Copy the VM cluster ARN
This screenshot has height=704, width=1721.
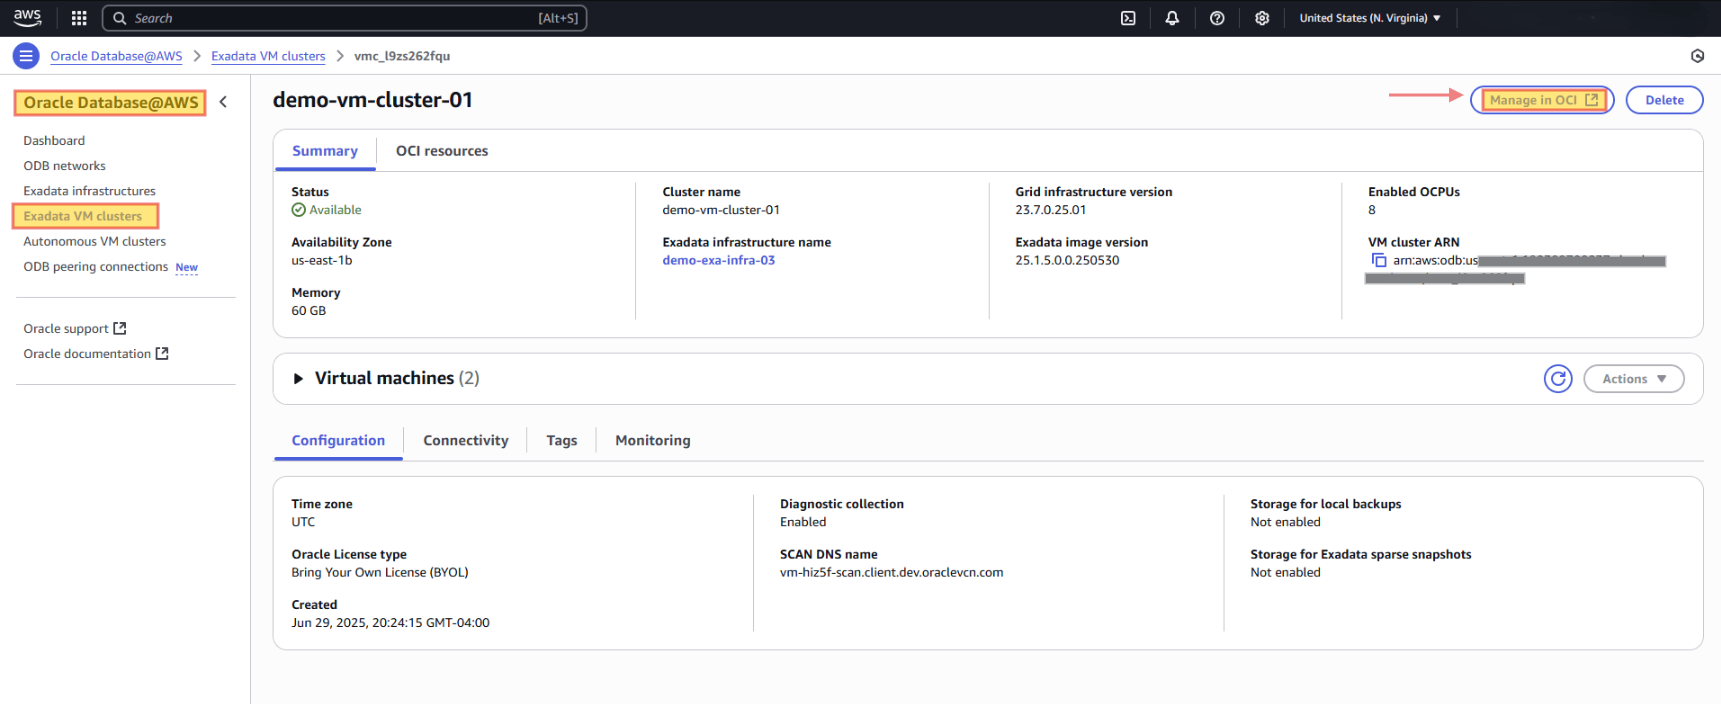click(1379, 260)
